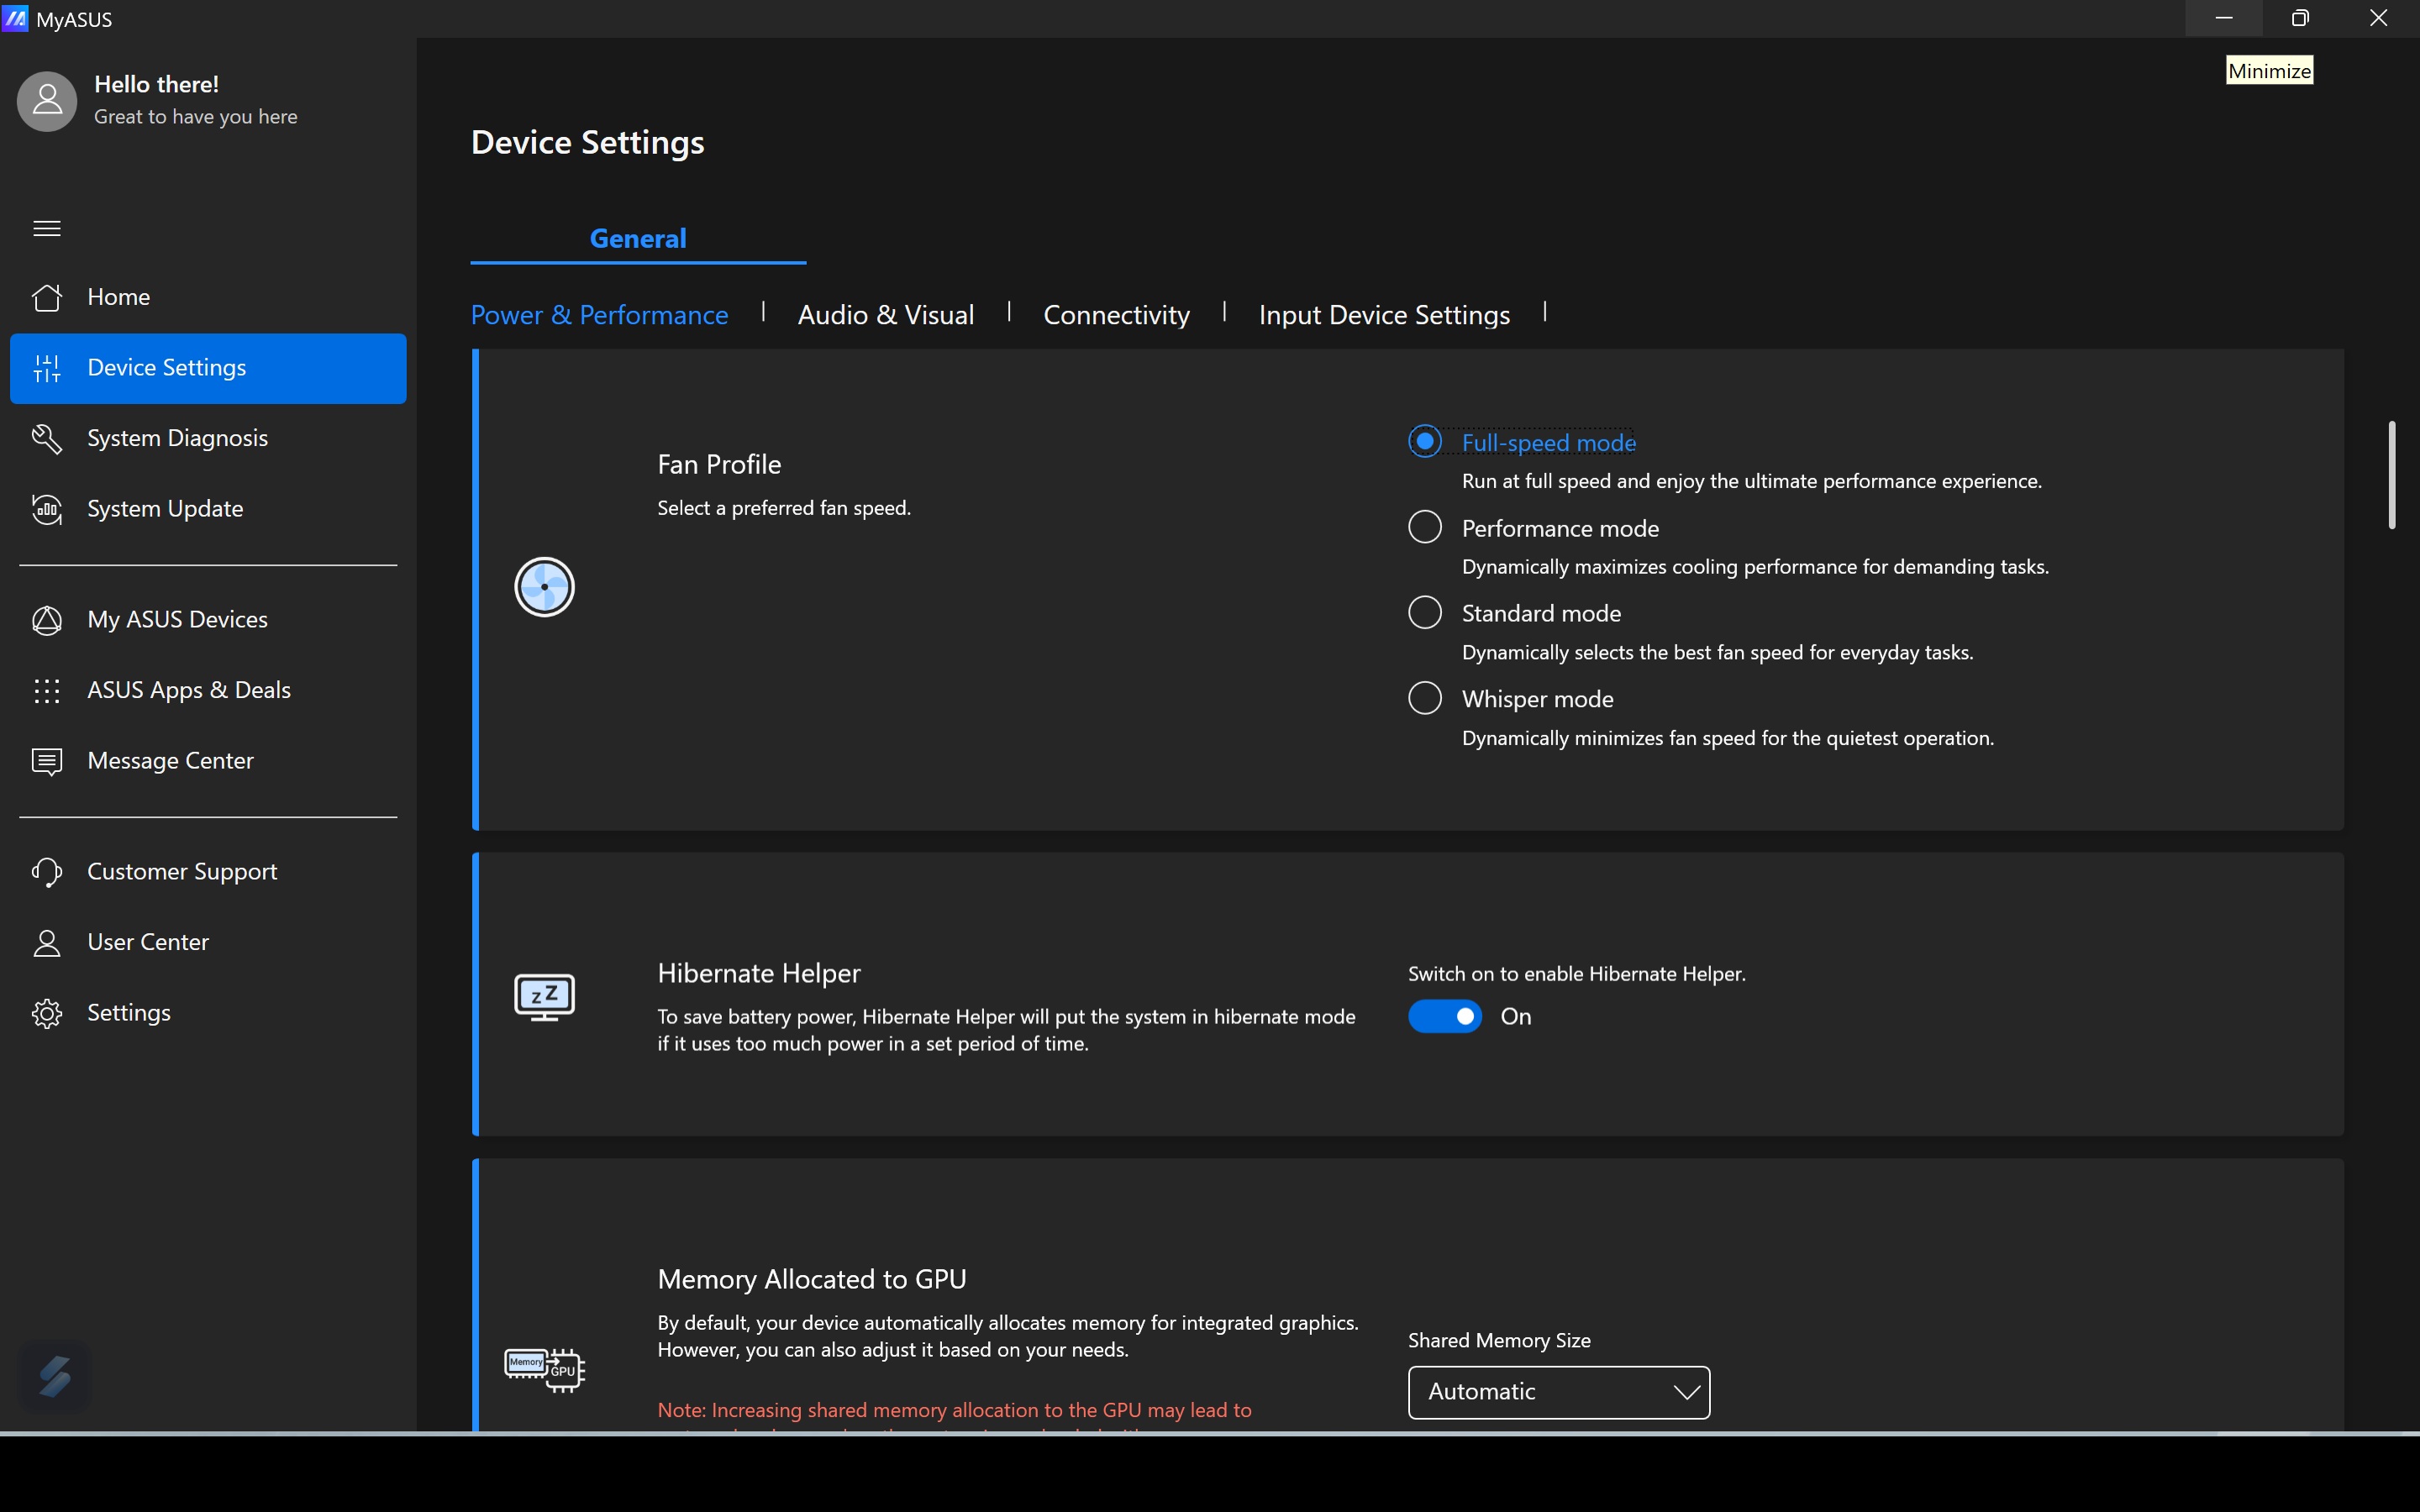Click the Hibernate Helper monitor icon

(544, 997)
